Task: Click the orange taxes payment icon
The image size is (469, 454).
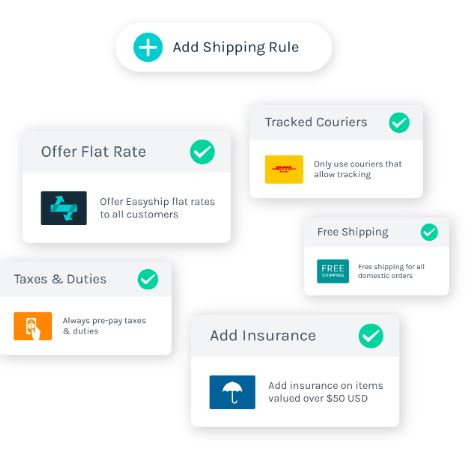Action: [x=33, y=326]
